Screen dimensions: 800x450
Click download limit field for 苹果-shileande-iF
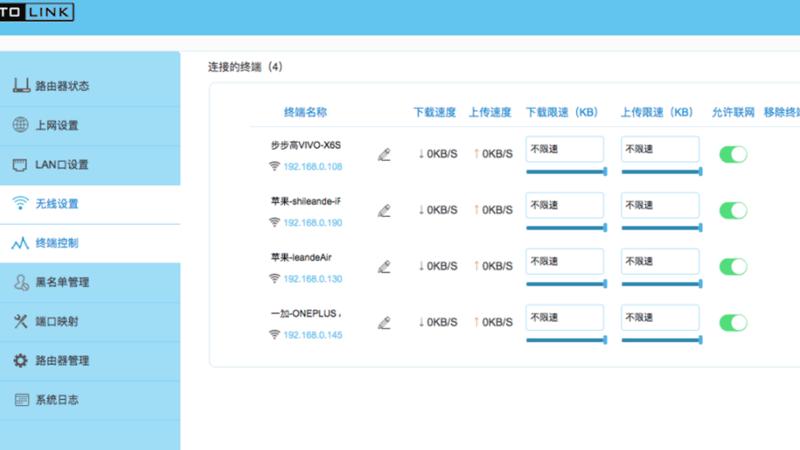click(565, 205)
